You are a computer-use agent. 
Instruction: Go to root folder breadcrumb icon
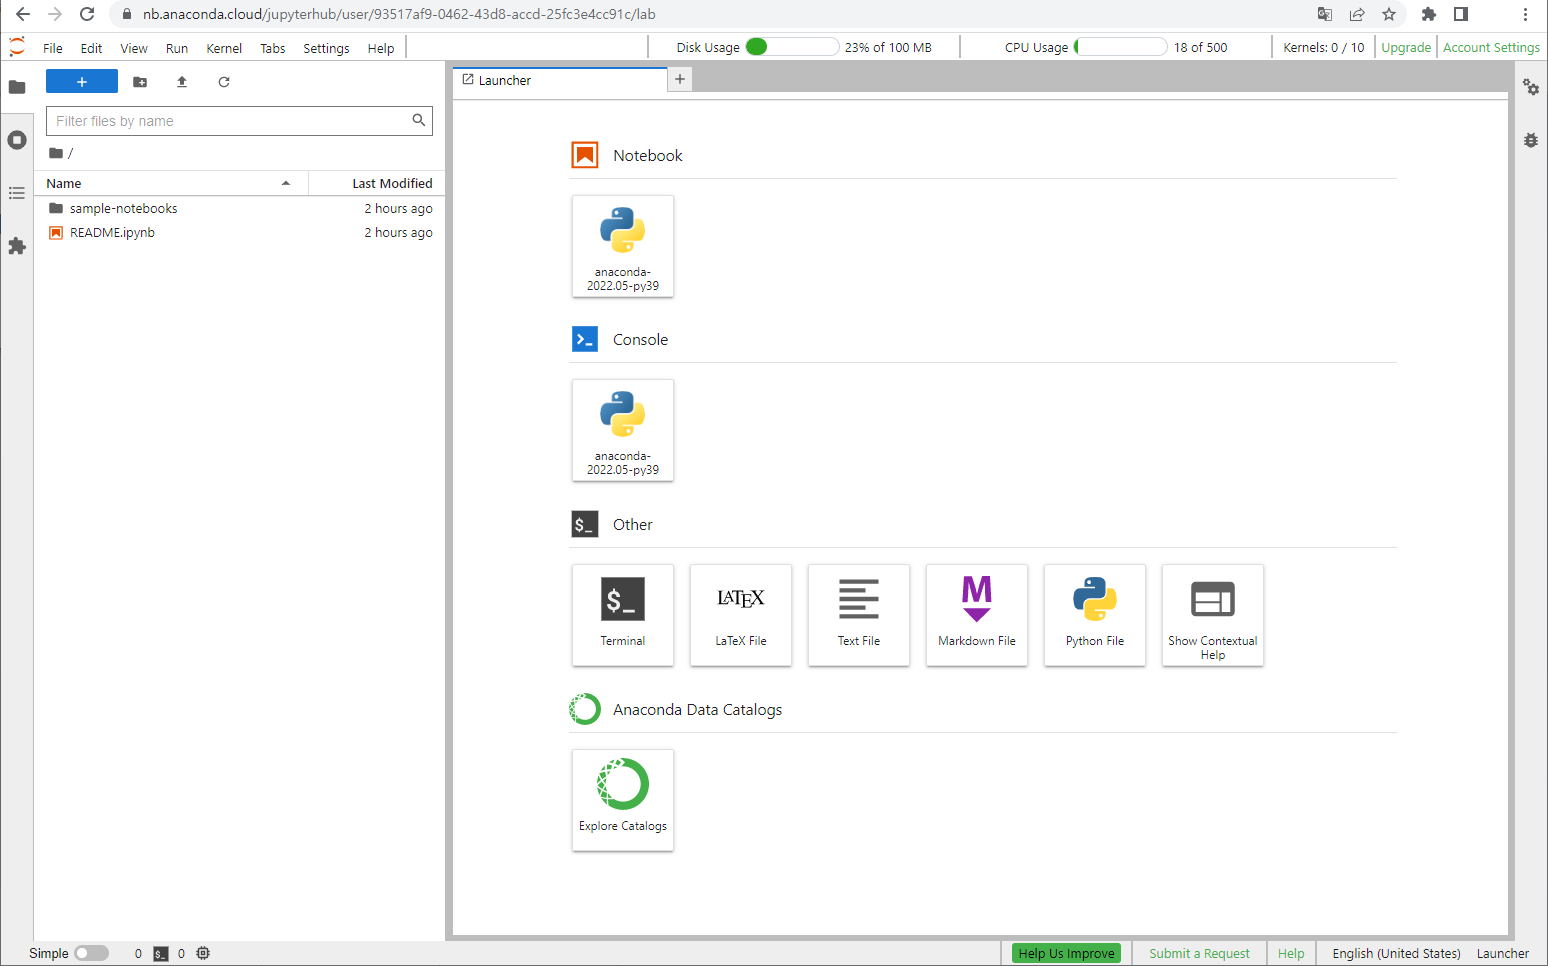(x=56, y=153)
